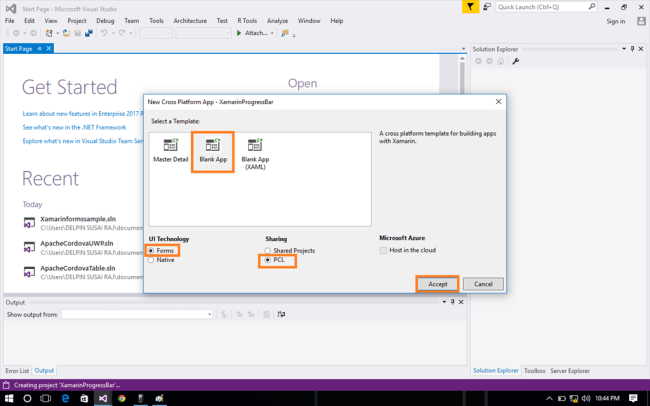650x406 pixels.
Task: Switch to the Toolbox tab
Action: (x=534, y=371)
